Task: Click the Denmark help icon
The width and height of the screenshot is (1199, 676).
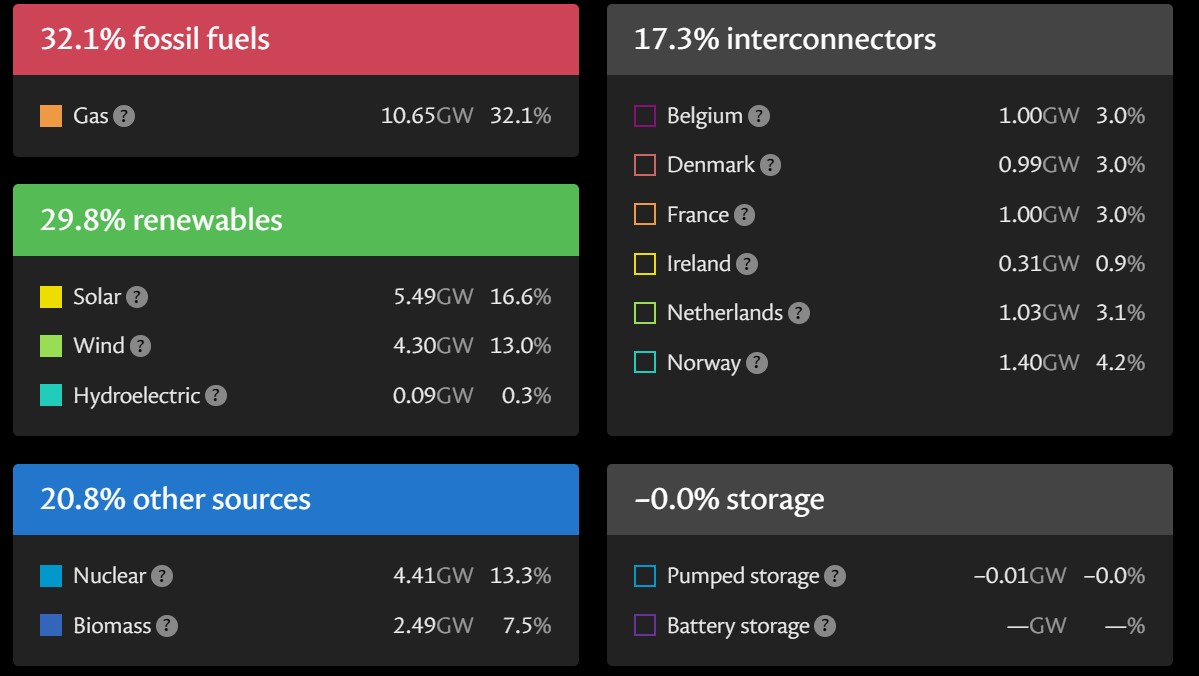Action: pyautogui.click(x=770, y=165)
